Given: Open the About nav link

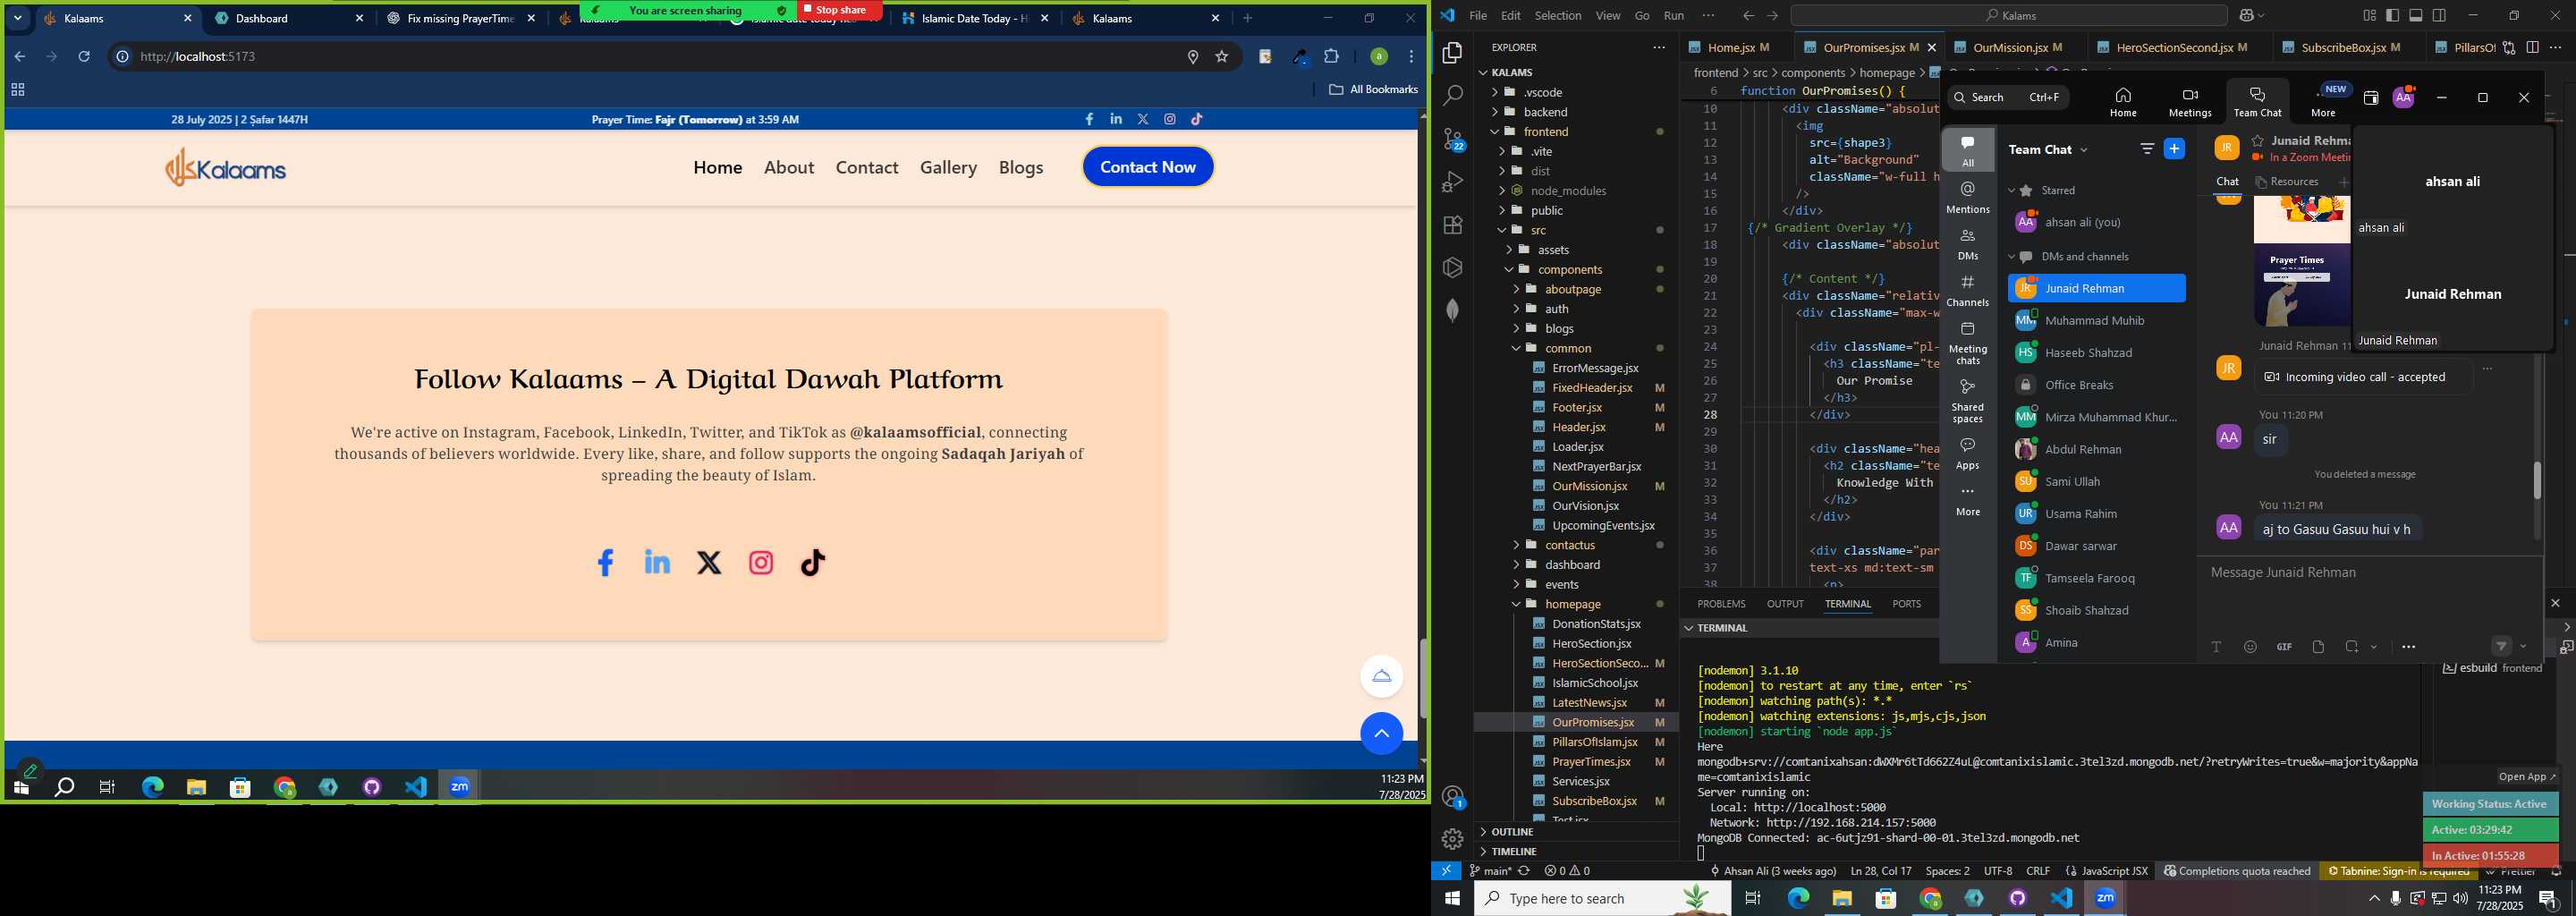Looking at the screenshot, I should [789, 167].
